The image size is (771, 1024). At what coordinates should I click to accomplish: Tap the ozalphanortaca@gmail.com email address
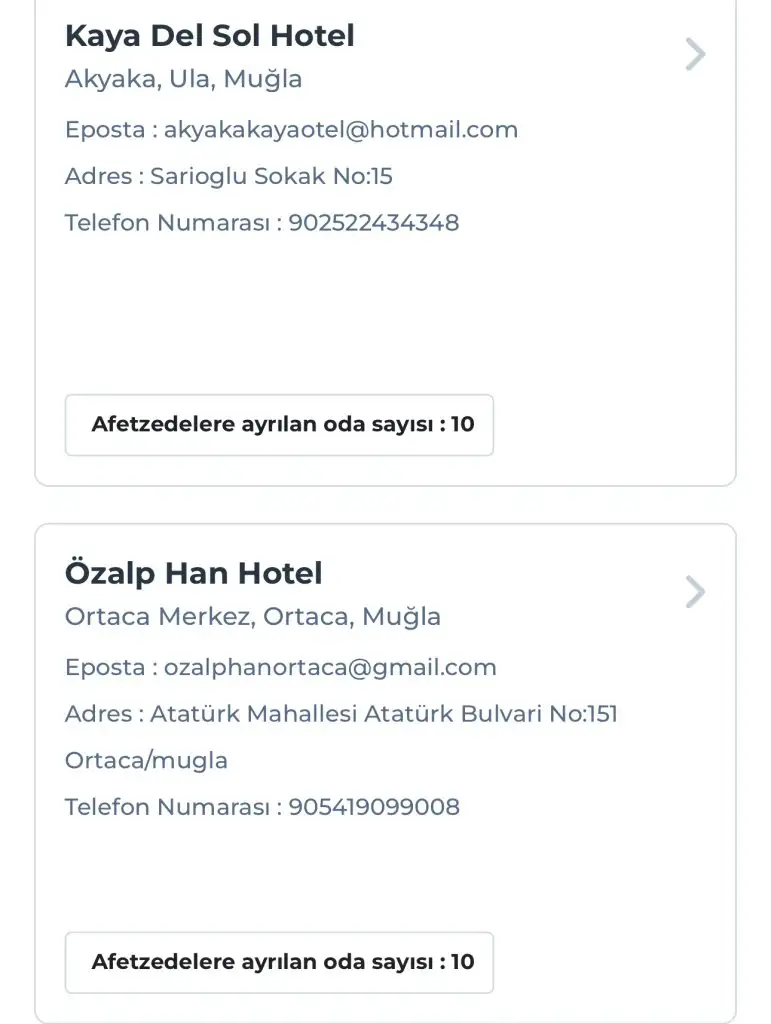[x=330, y=668]
